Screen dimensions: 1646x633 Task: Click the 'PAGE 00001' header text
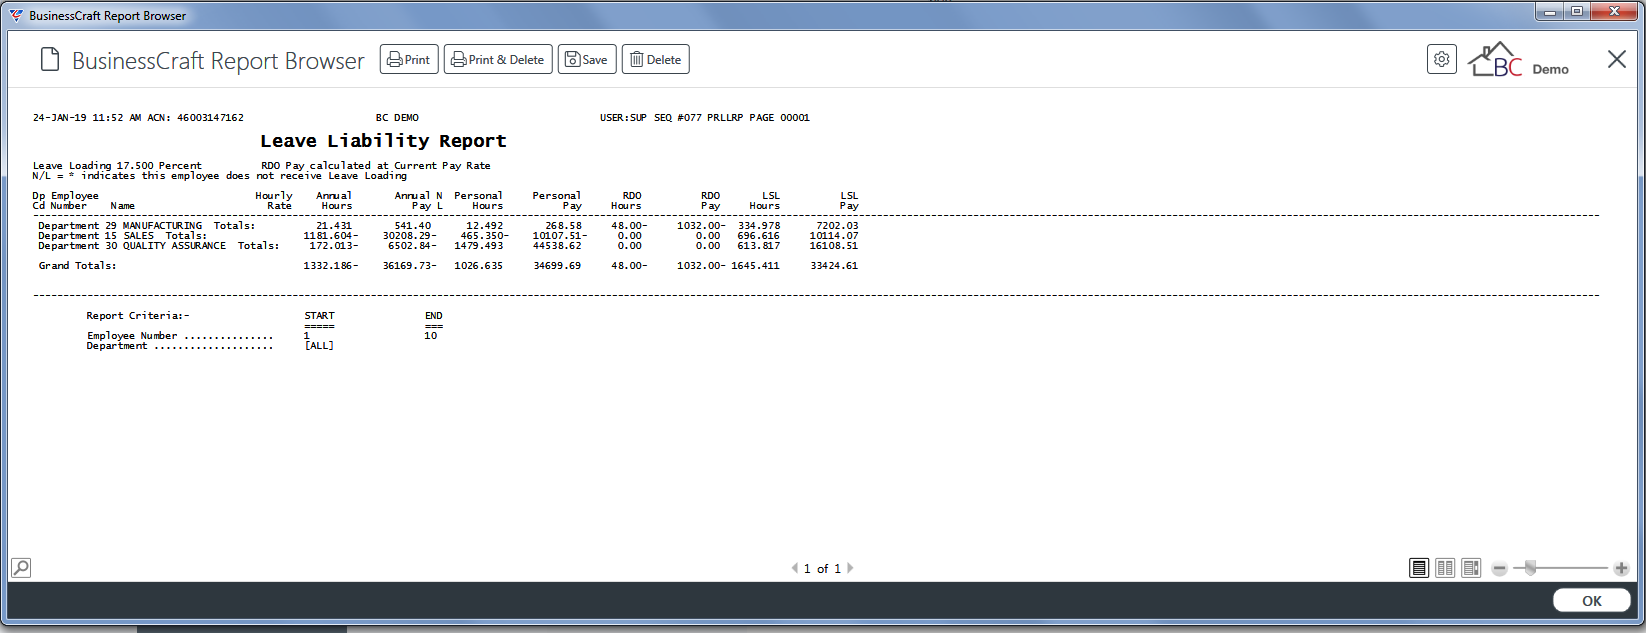click(780, 118)
